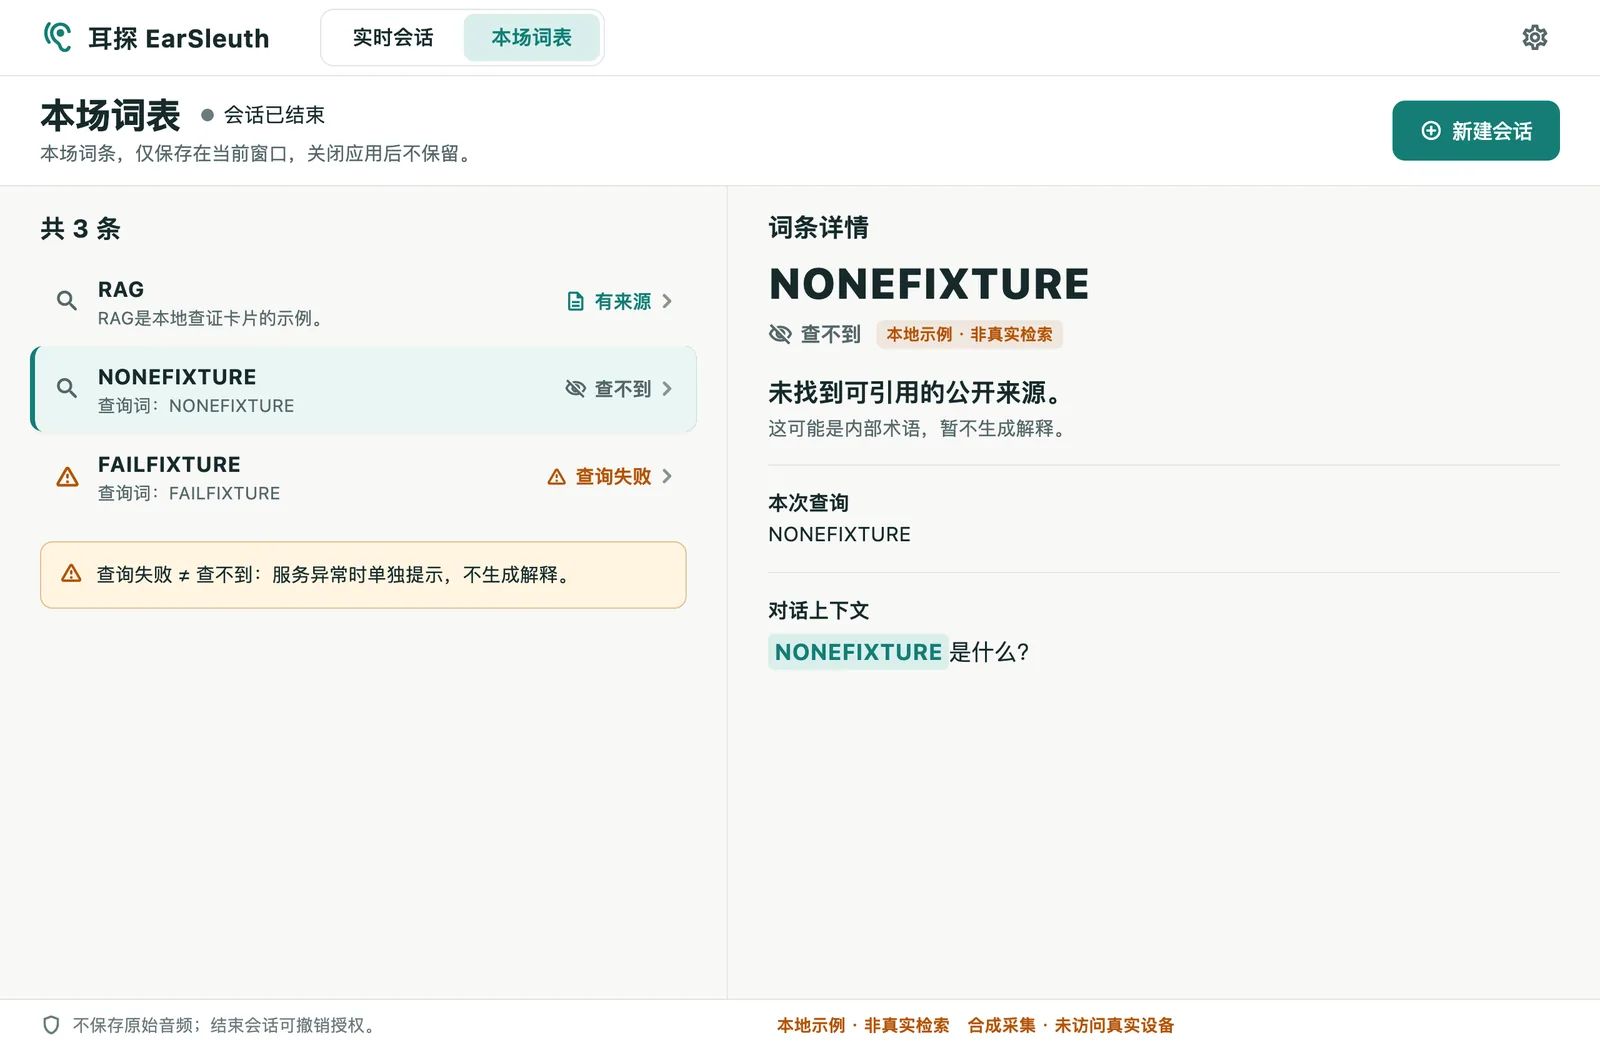The width and height of the screenshot is (1600, 1050).
Task: Click the 查询失败 status label
Action: (x=613, y=477)
